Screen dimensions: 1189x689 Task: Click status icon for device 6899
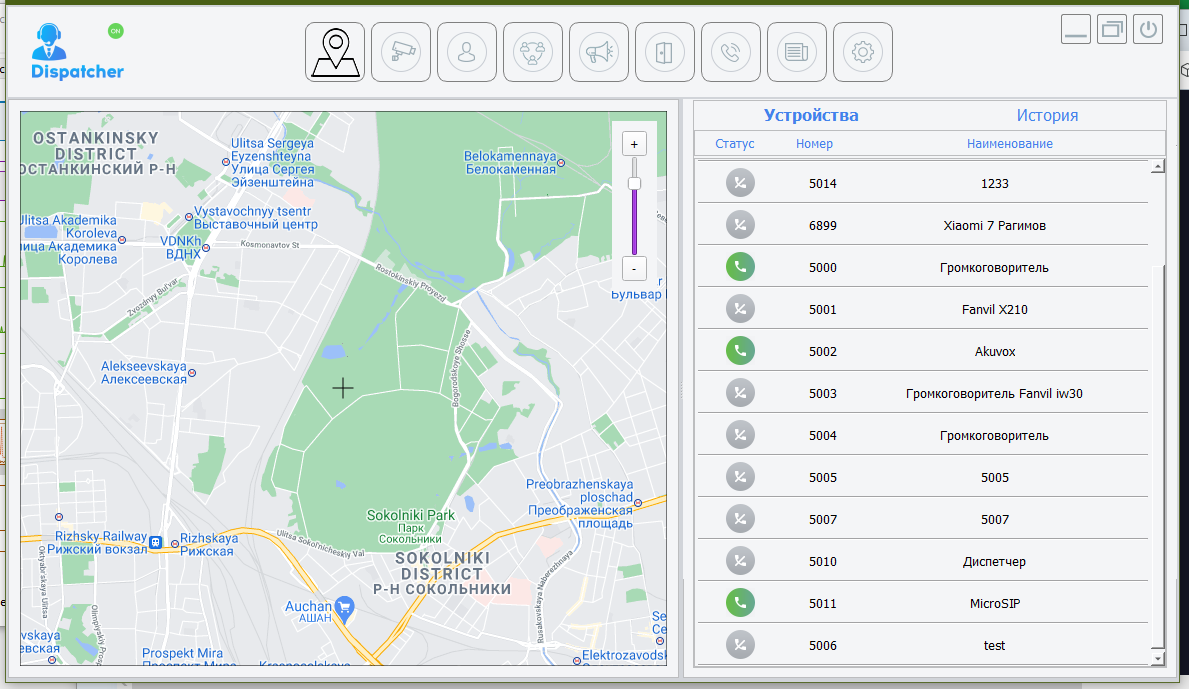[x=740, y=224]
